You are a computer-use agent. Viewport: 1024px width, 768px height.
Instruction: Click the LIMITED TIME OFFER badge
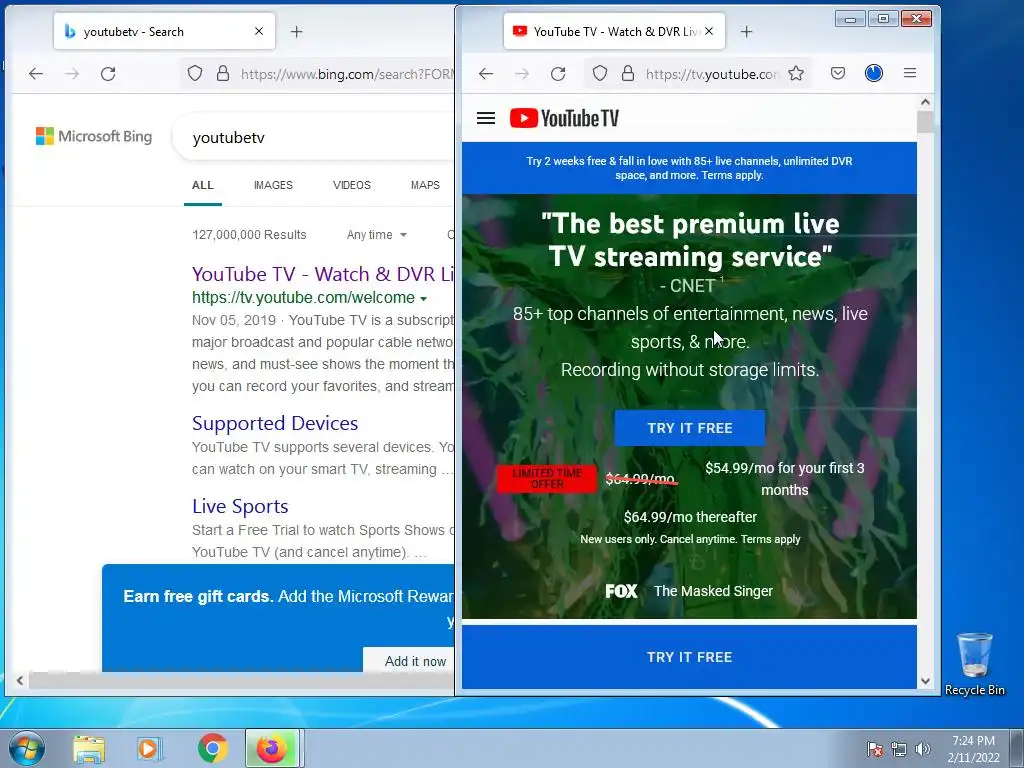coord(547,478)
